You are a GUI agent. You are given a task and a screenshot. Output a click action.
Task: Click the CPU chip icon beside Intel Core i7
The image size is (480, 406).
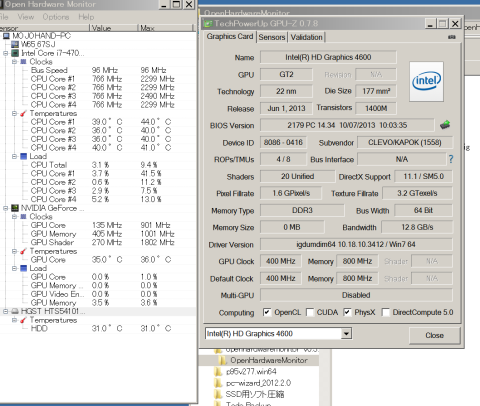click(15, 53)
